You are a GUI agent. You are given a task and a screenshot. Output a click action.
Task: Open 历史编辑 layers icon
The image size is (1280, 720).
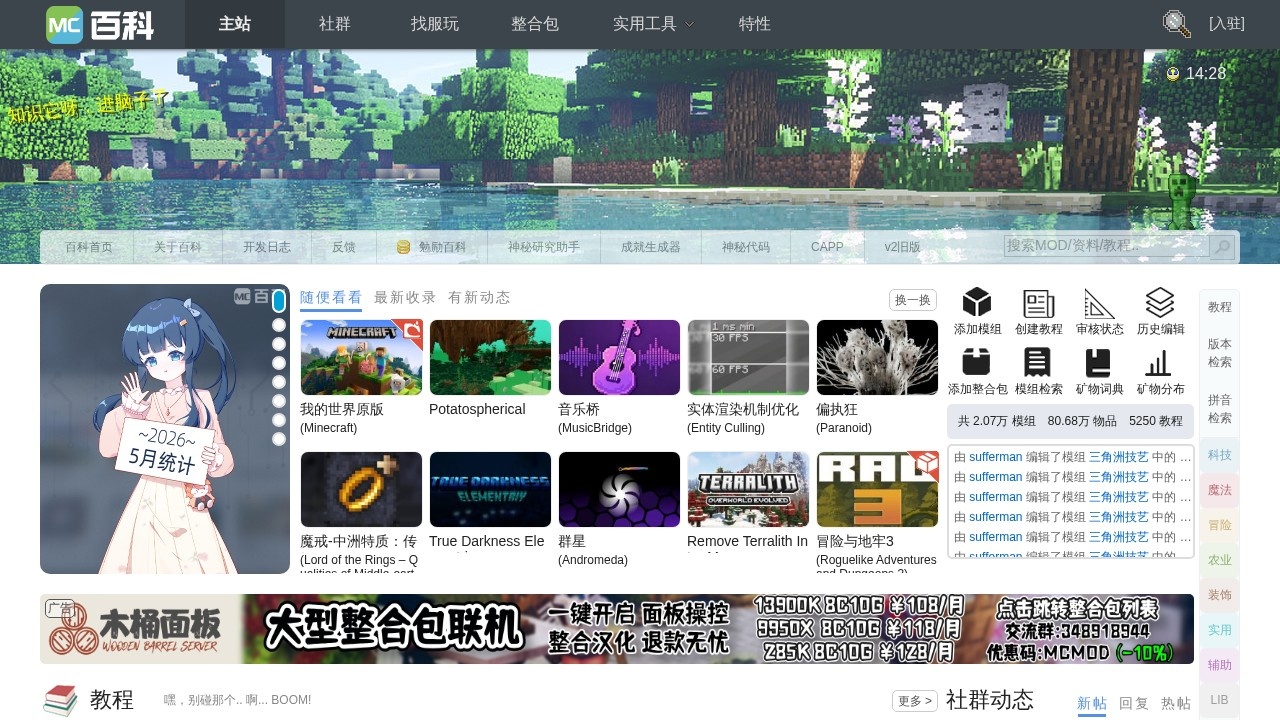(1160, 303)
